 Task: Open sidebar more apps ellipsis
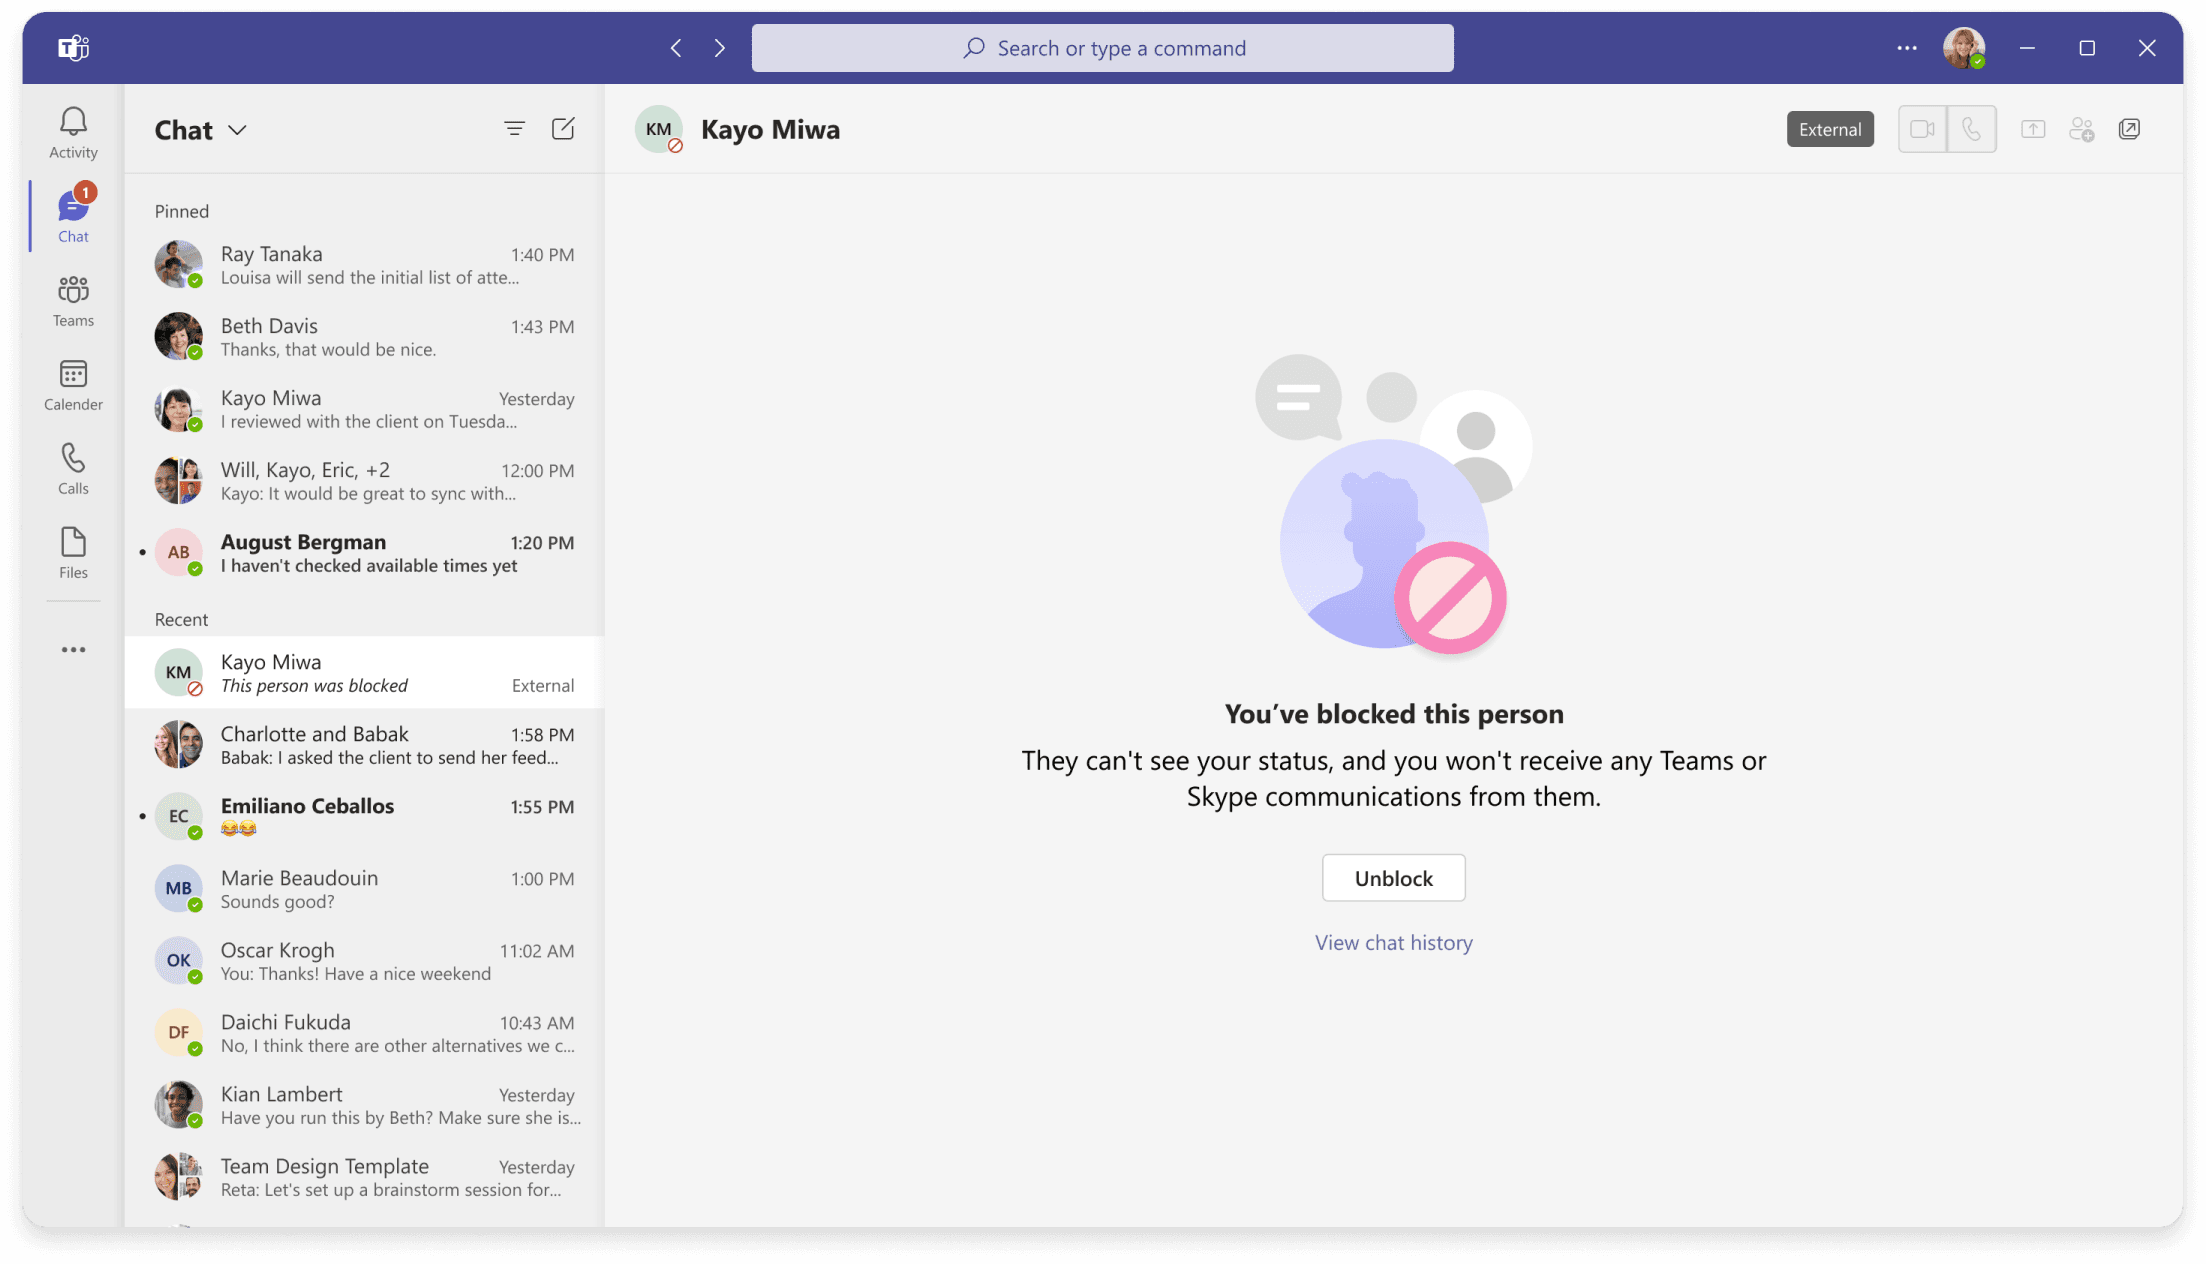[x=73, y=649]
